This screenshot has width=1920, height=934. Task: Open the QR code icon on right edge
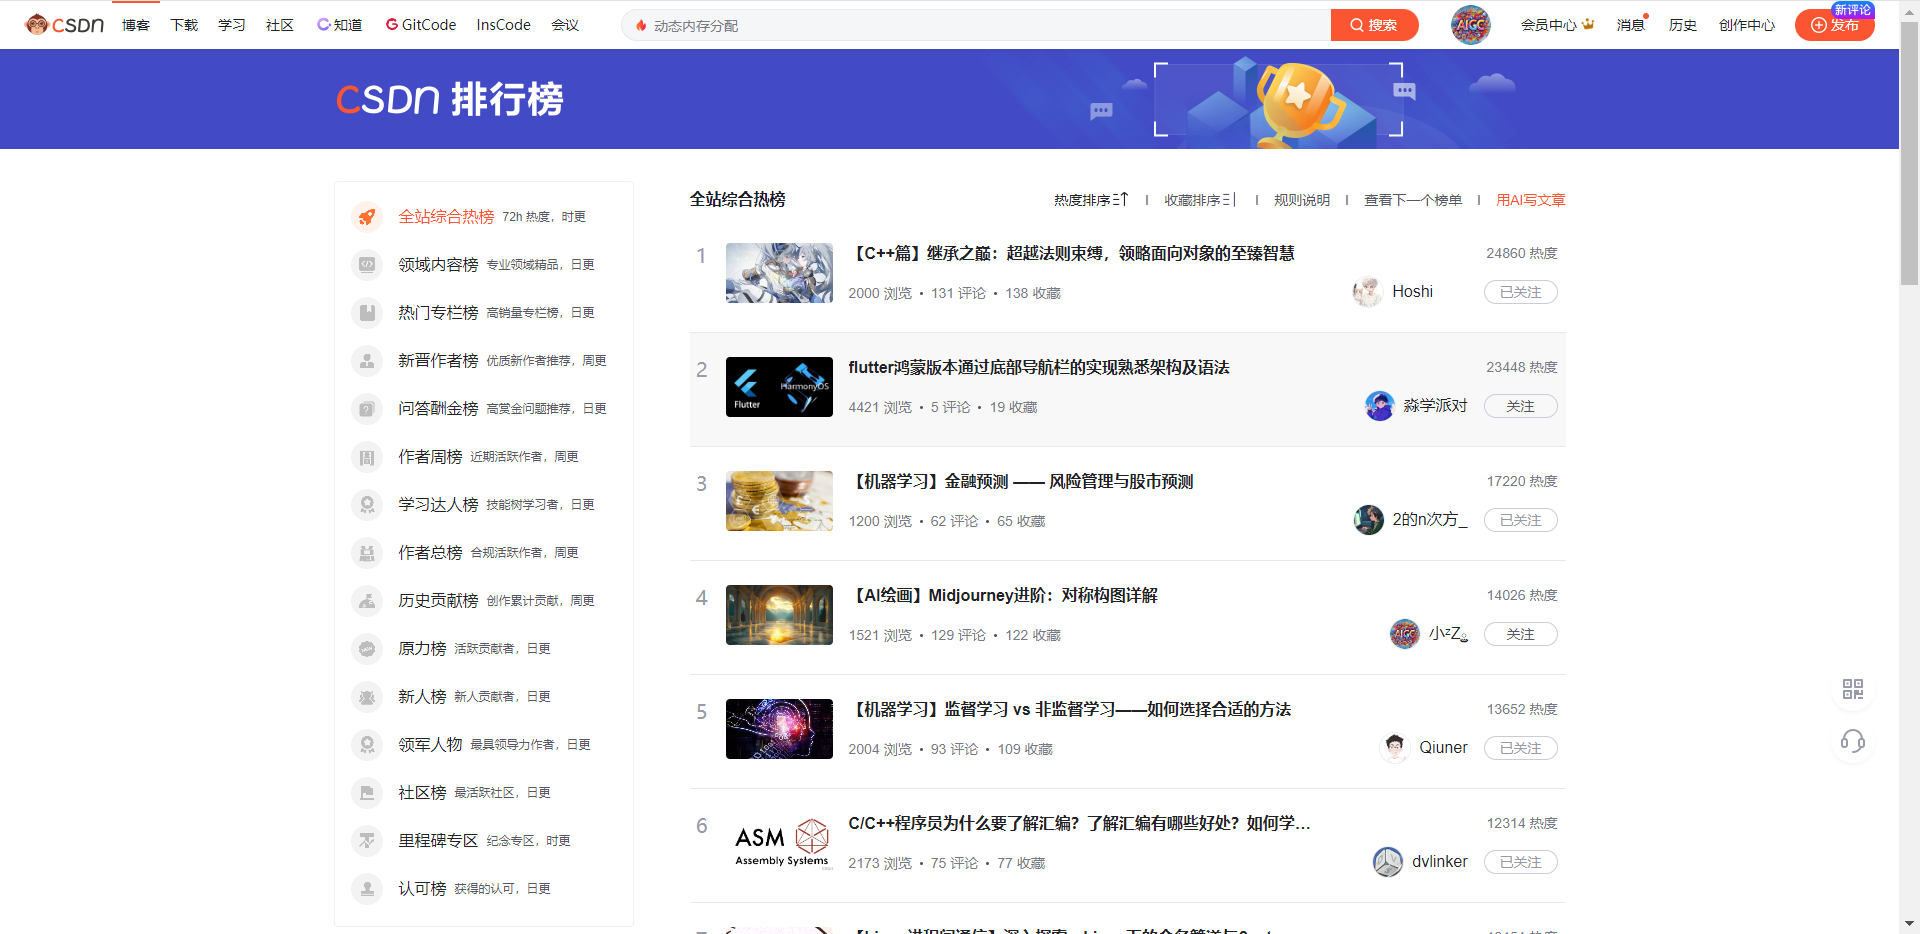coord(1853,689)
